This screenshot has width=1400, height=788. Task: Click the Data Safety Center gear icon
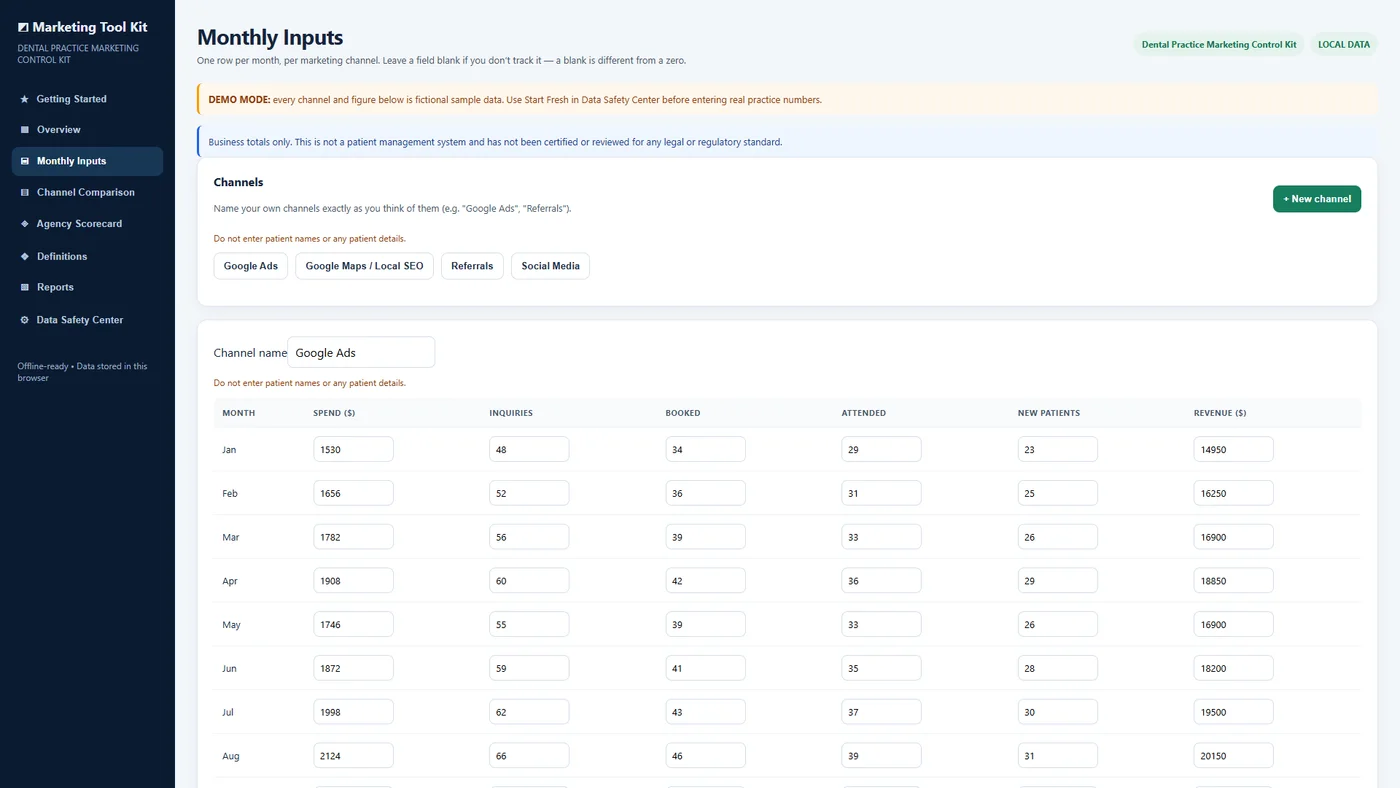click(24, 320)
